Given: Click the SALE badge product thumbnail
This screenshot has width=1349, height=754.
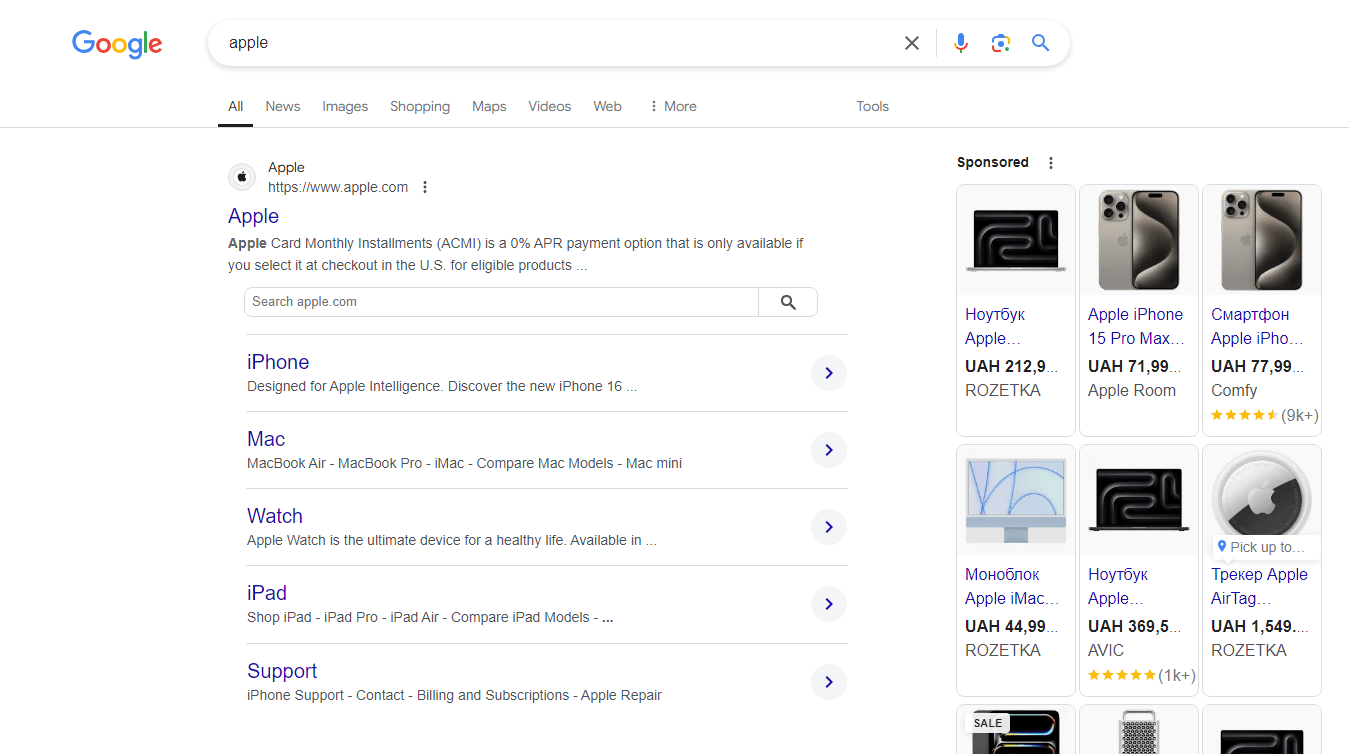Looking at the screenshot, I should tap(1016, 730).
